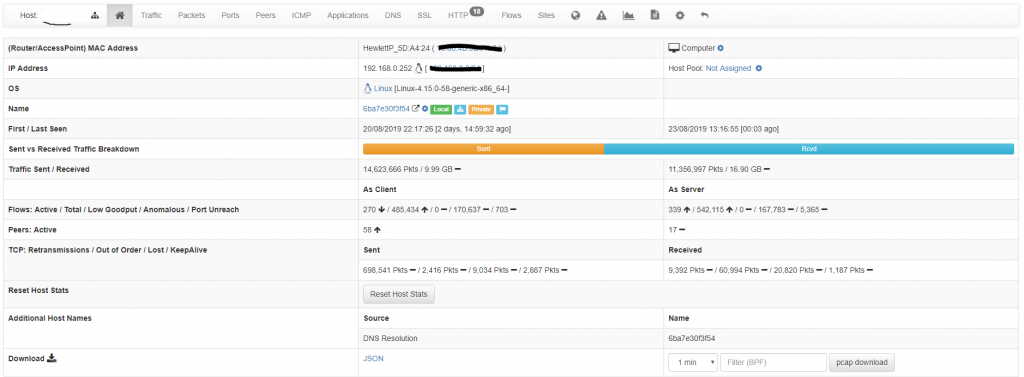Click the DNS Resolution source cell
Viewport: 1024px width, 377px height.
(391, 338)
